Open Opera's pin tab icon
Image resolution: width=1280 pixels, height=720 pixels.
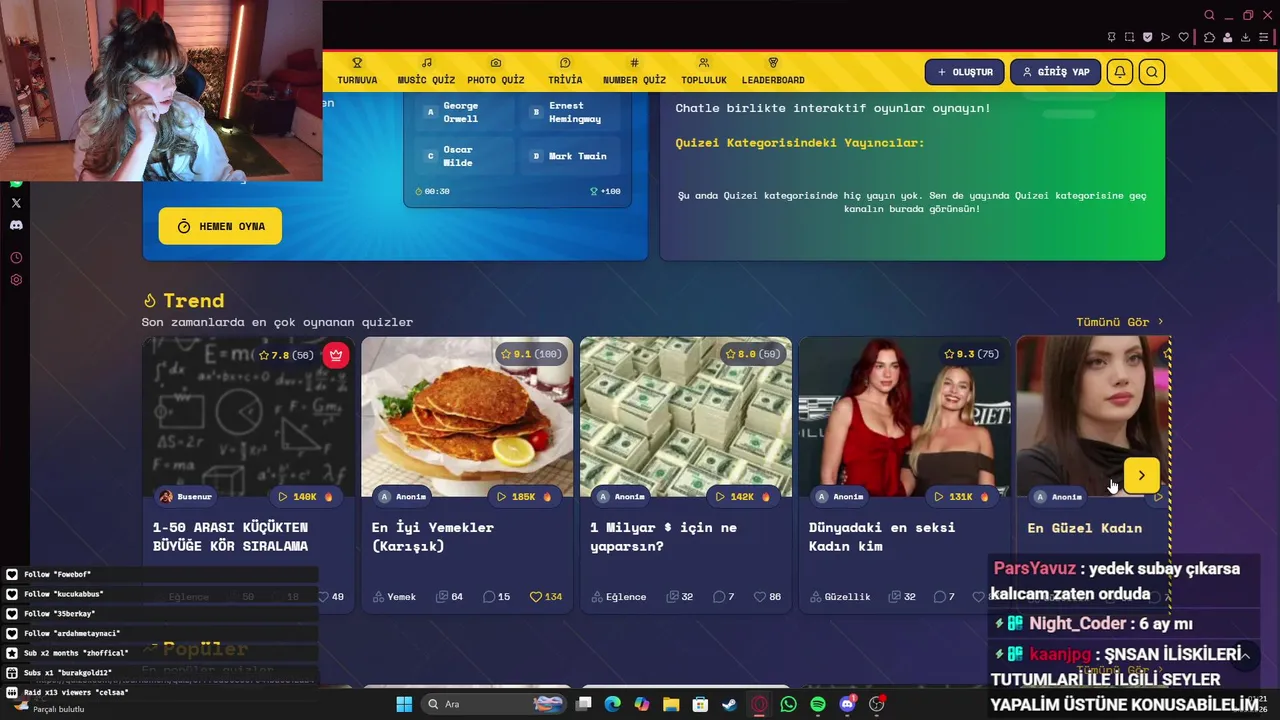(1111, 37)
